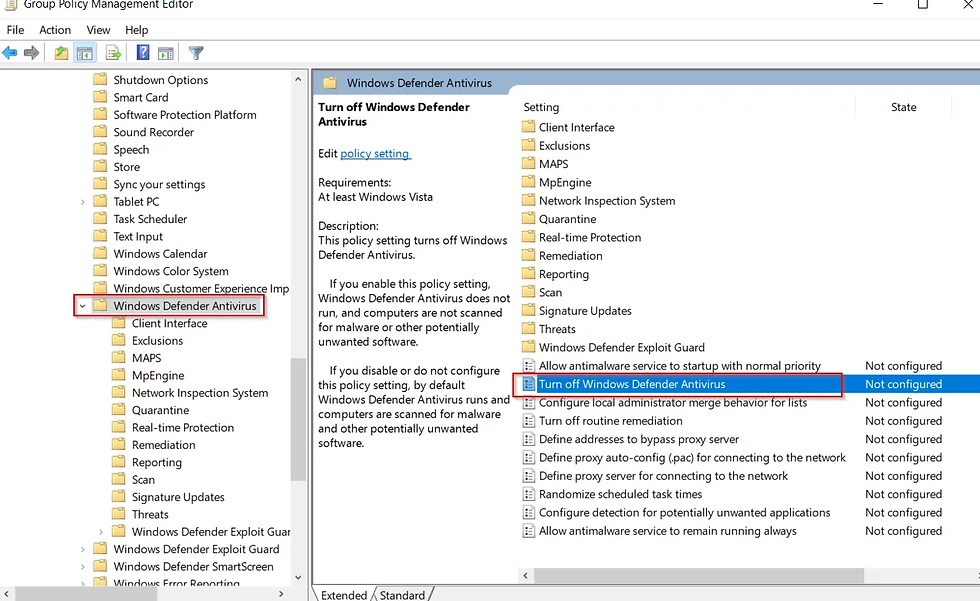Open the View menu
Screen dimensions: 980x601
tap(98, 30)
